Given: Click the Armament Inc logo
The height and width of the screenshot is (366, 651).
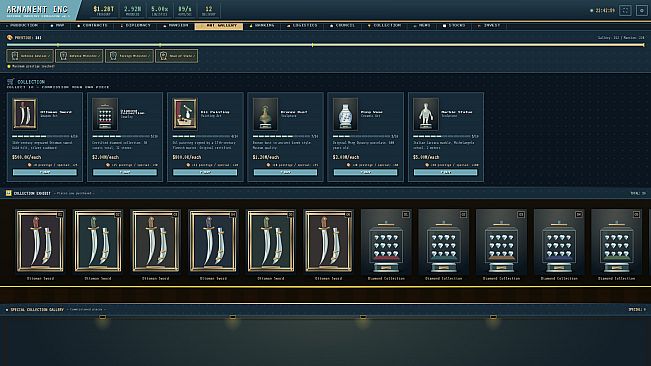Looking at the screenshot, I should click(37, 10).
